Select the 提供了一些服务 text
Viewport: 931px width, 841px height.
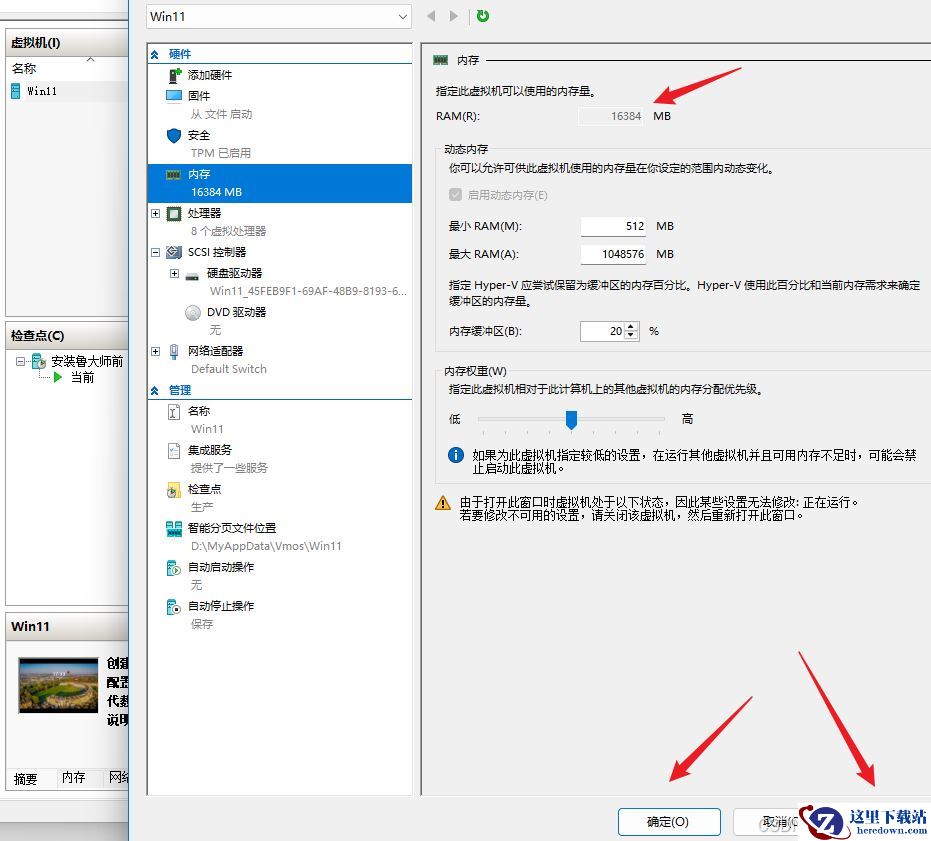coord(229,468)
